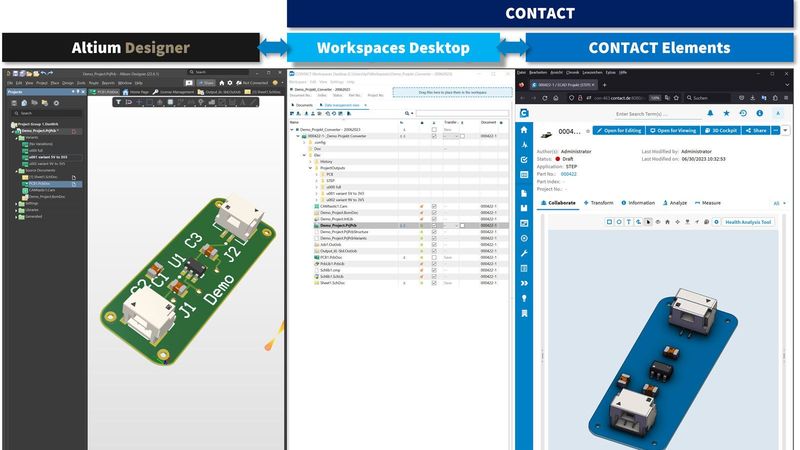Select the text annotation tool in 3D viewer
Screen dimensions: 800x450
coord(629,222)
